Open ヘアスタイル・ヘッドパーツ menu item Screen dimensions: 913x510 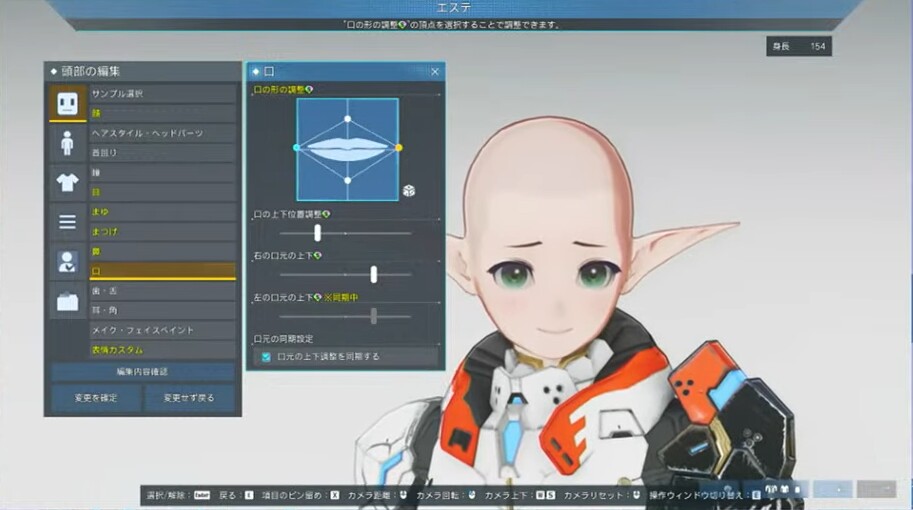162,133
